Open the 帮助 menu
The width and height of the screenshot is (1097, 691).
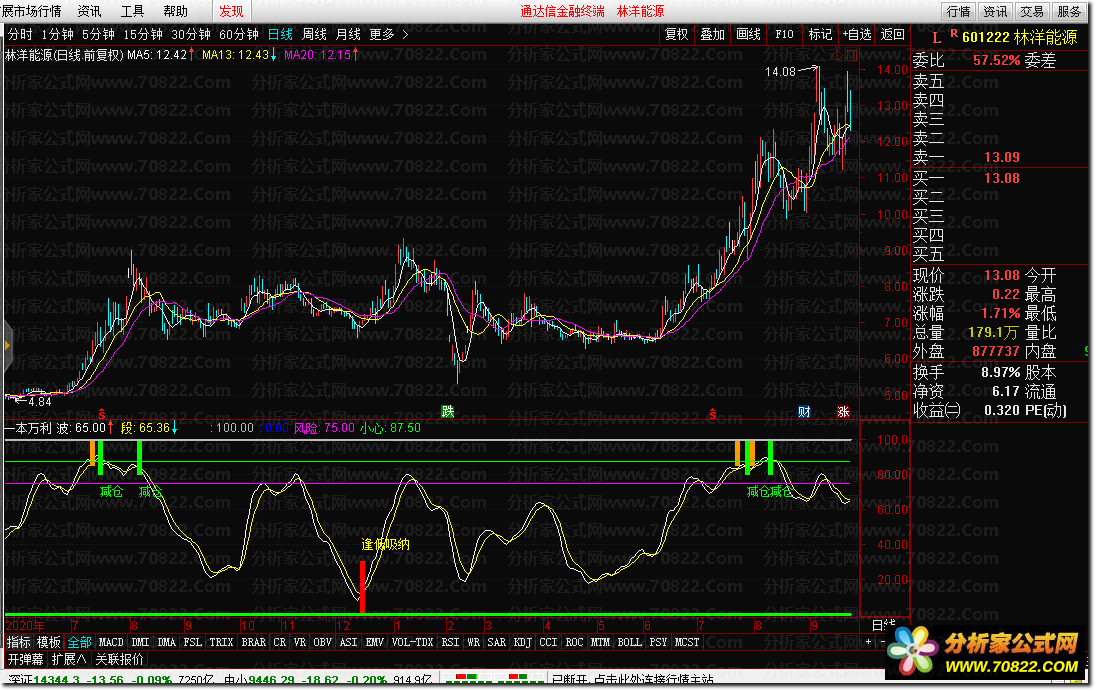[x=176, y=11]
